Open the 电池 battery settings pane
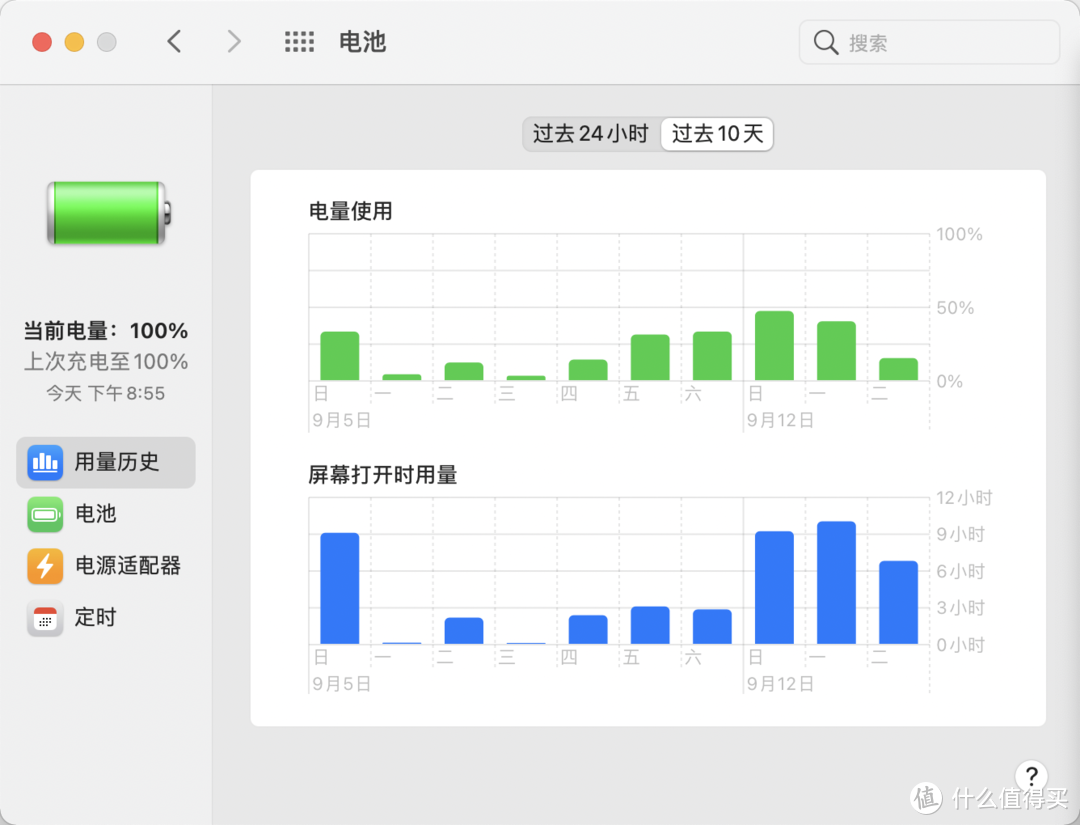 pos(45,514)
